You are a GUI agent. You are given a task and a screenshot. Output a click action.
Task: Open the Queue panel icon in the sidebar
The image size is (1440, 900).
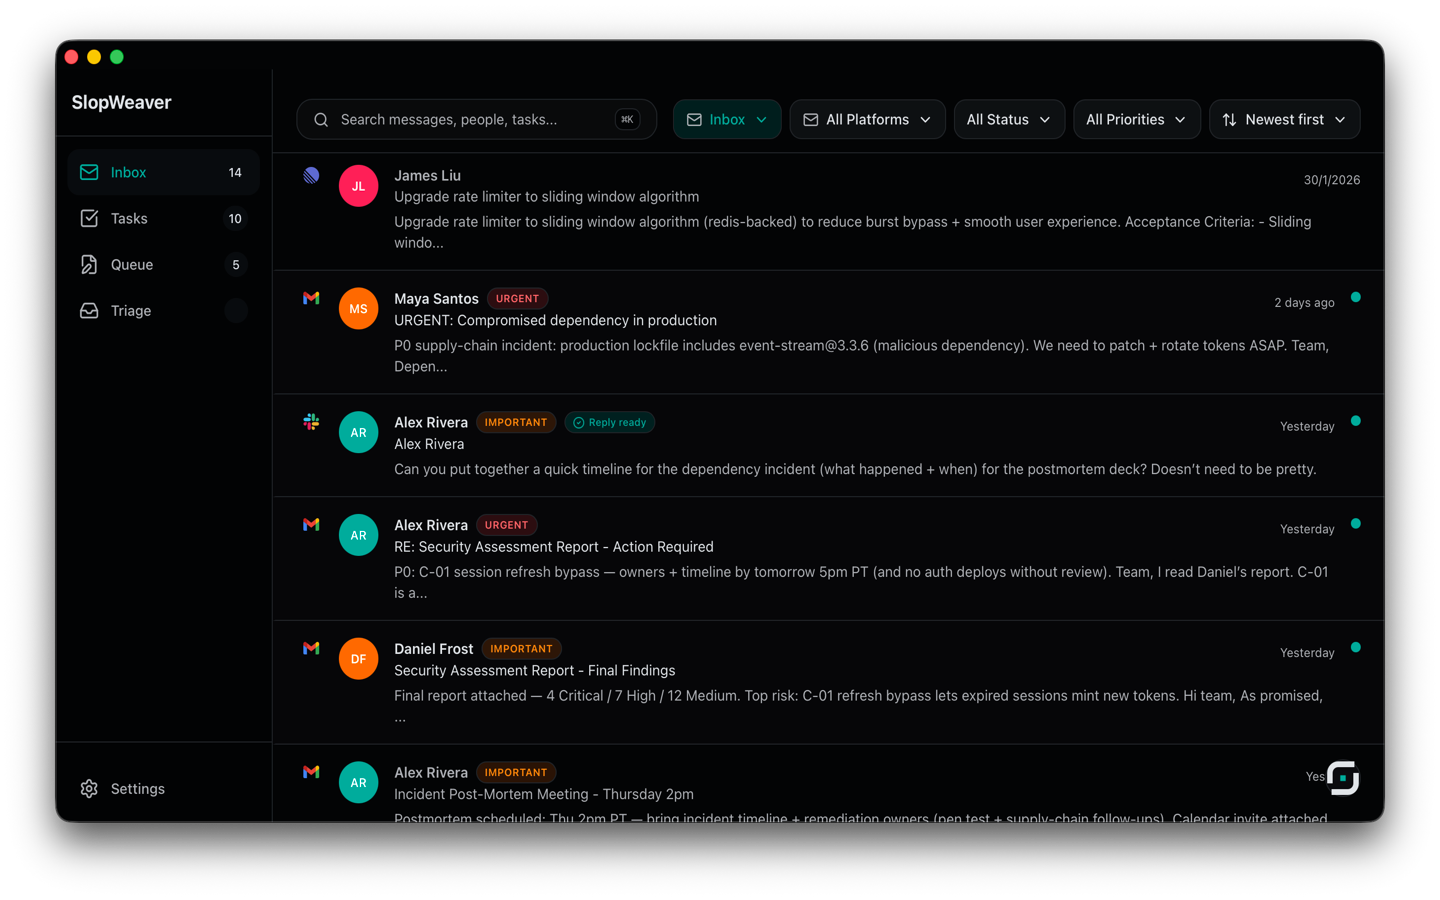[x=90, y=264]
